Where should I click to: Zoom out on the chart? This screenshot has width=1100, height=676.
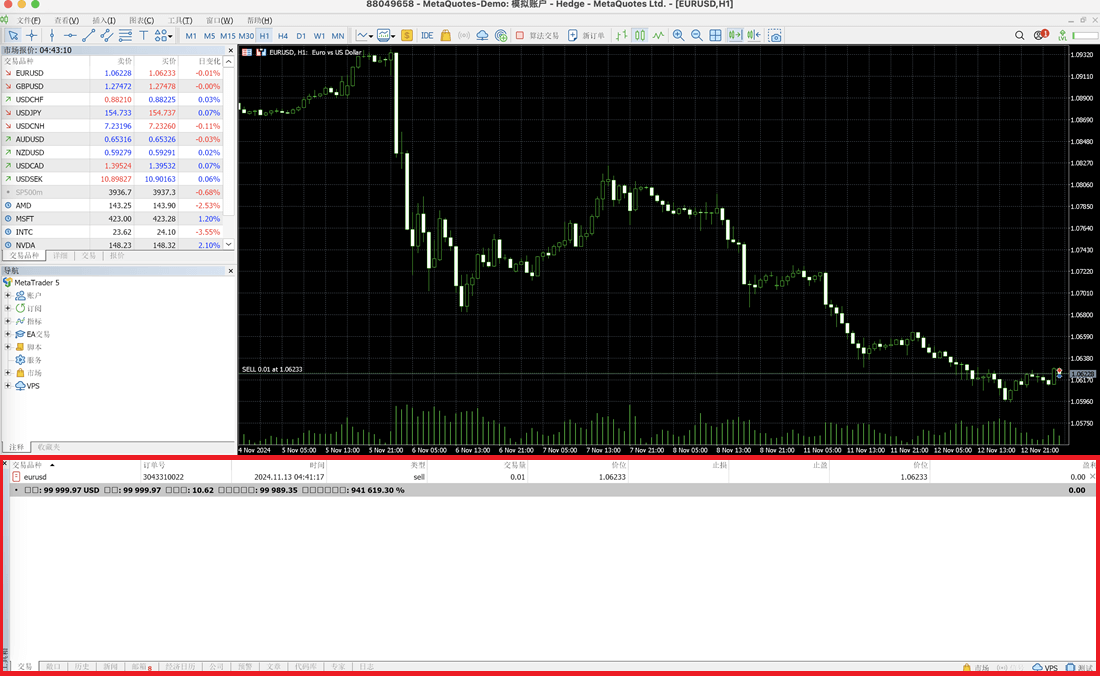pyautogui.click(x=697, y=36)
